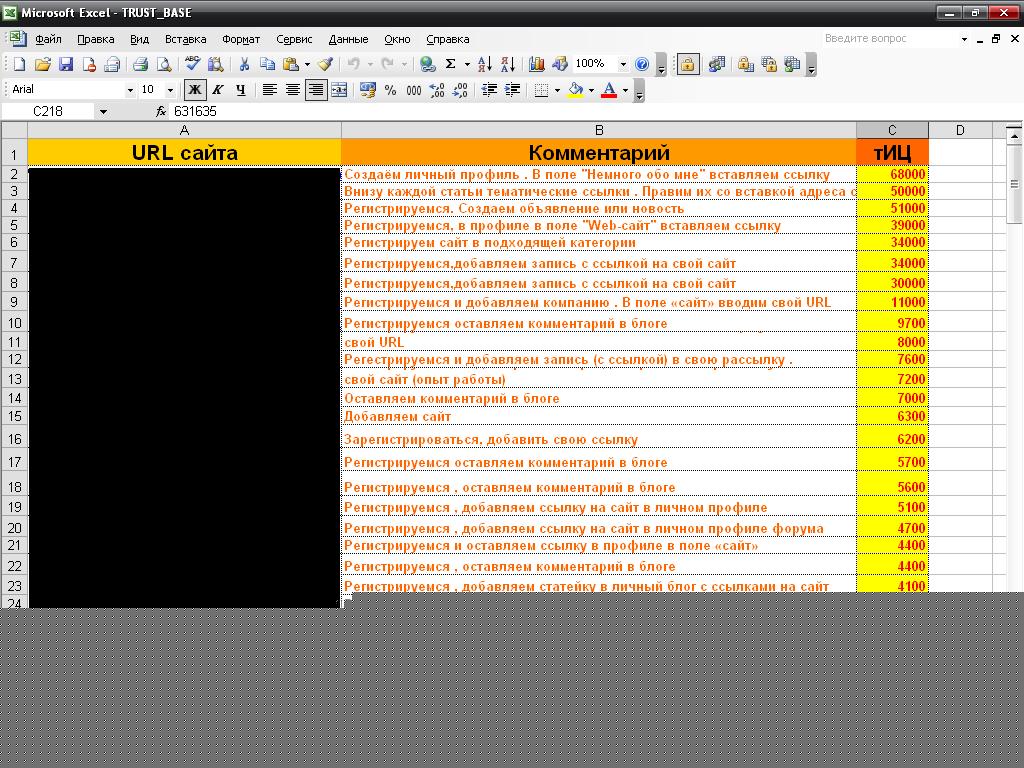Viewport: 1024px width, 768px height.
Task: Show the Drawing toolbar icon
Action: [x=560, y=64]
